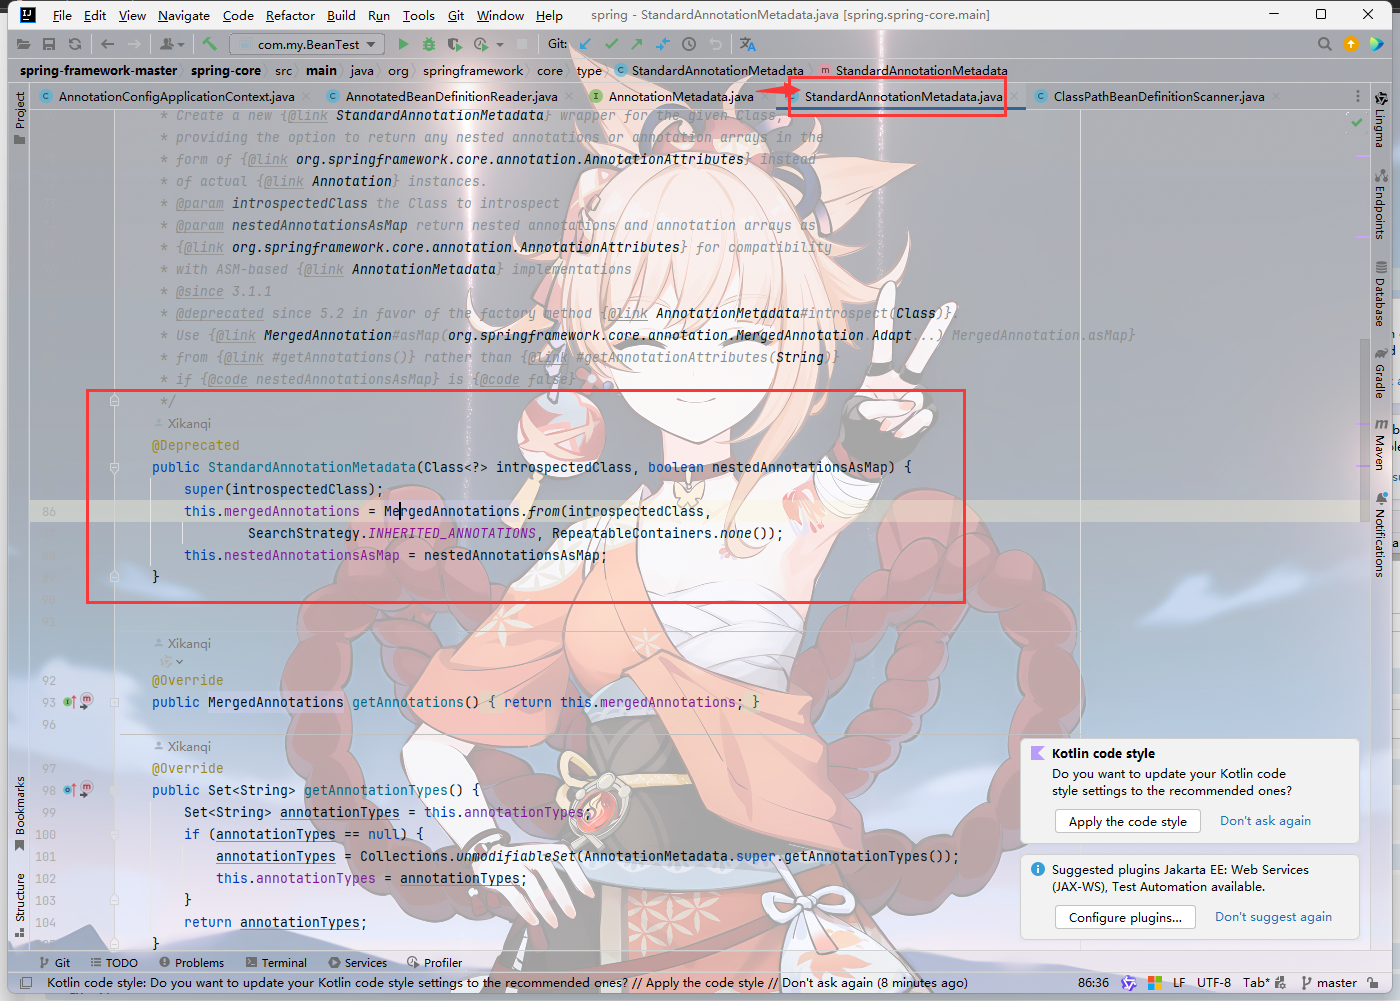Open the Build menu

pos(341,15)
